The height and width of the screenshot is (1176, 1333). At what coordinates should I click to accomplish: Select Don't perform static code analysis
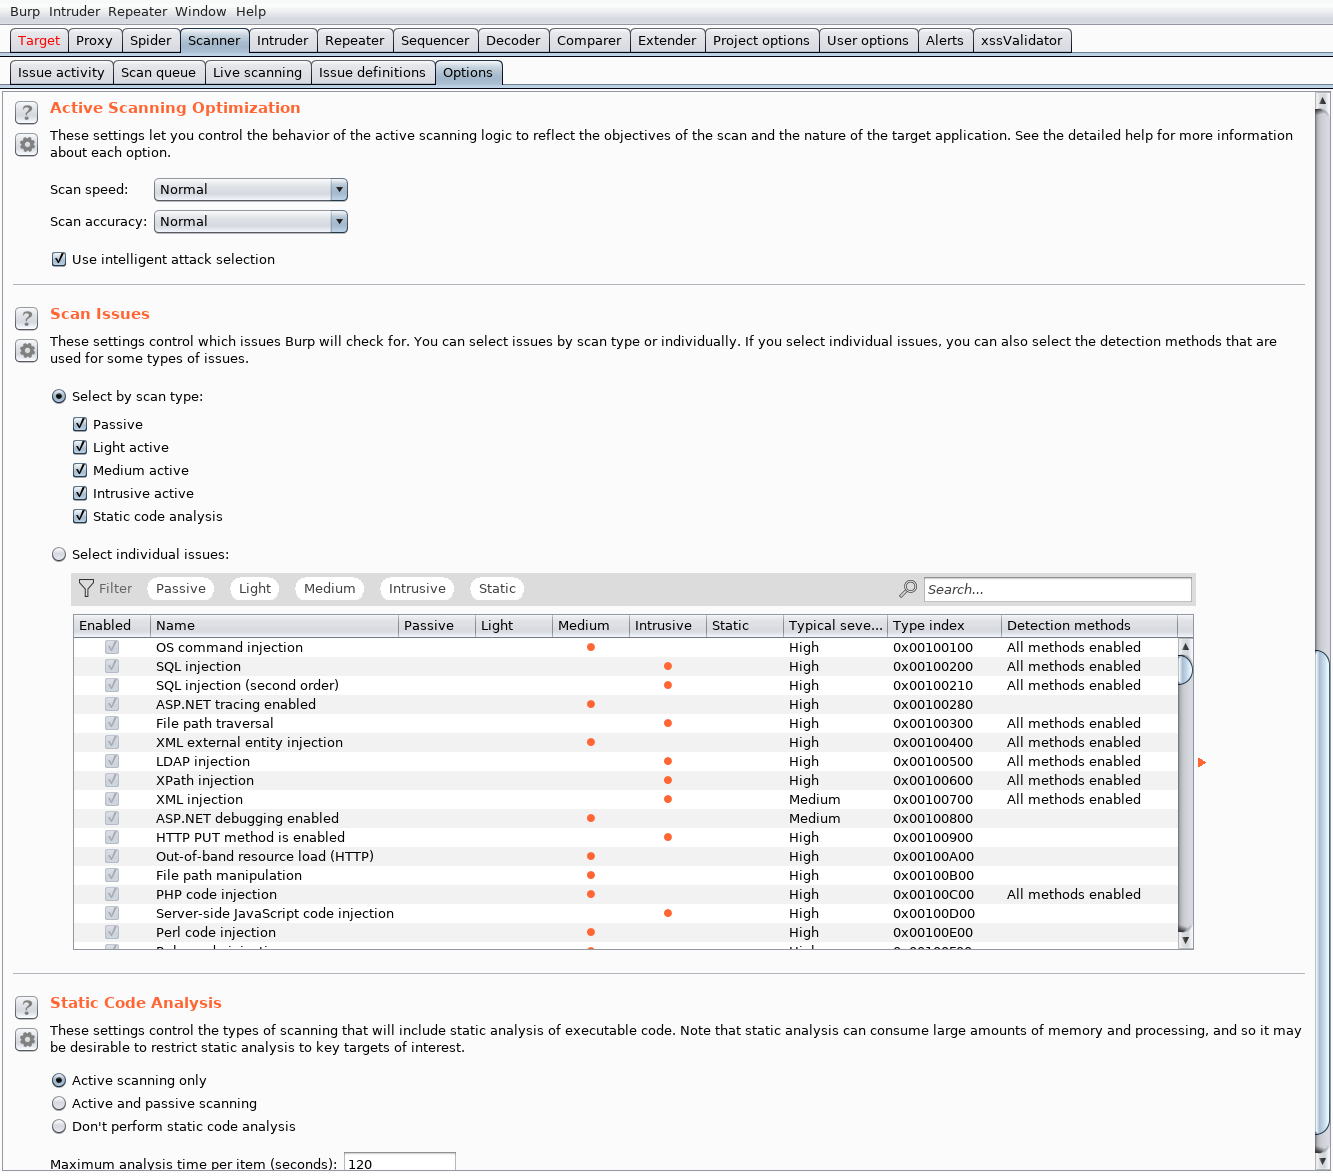coord(59,1126)
